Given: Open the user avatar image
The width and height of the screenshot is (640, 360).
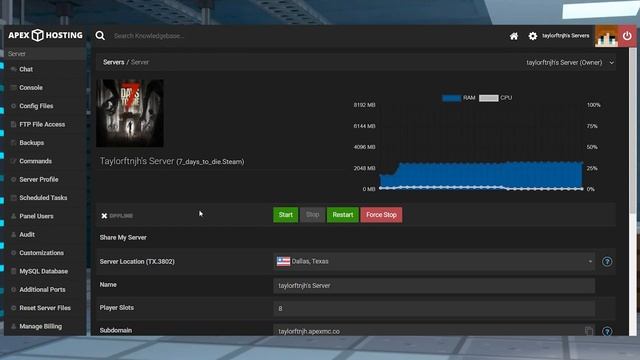Looking at the screenshot, I should (x=607, y=36).
